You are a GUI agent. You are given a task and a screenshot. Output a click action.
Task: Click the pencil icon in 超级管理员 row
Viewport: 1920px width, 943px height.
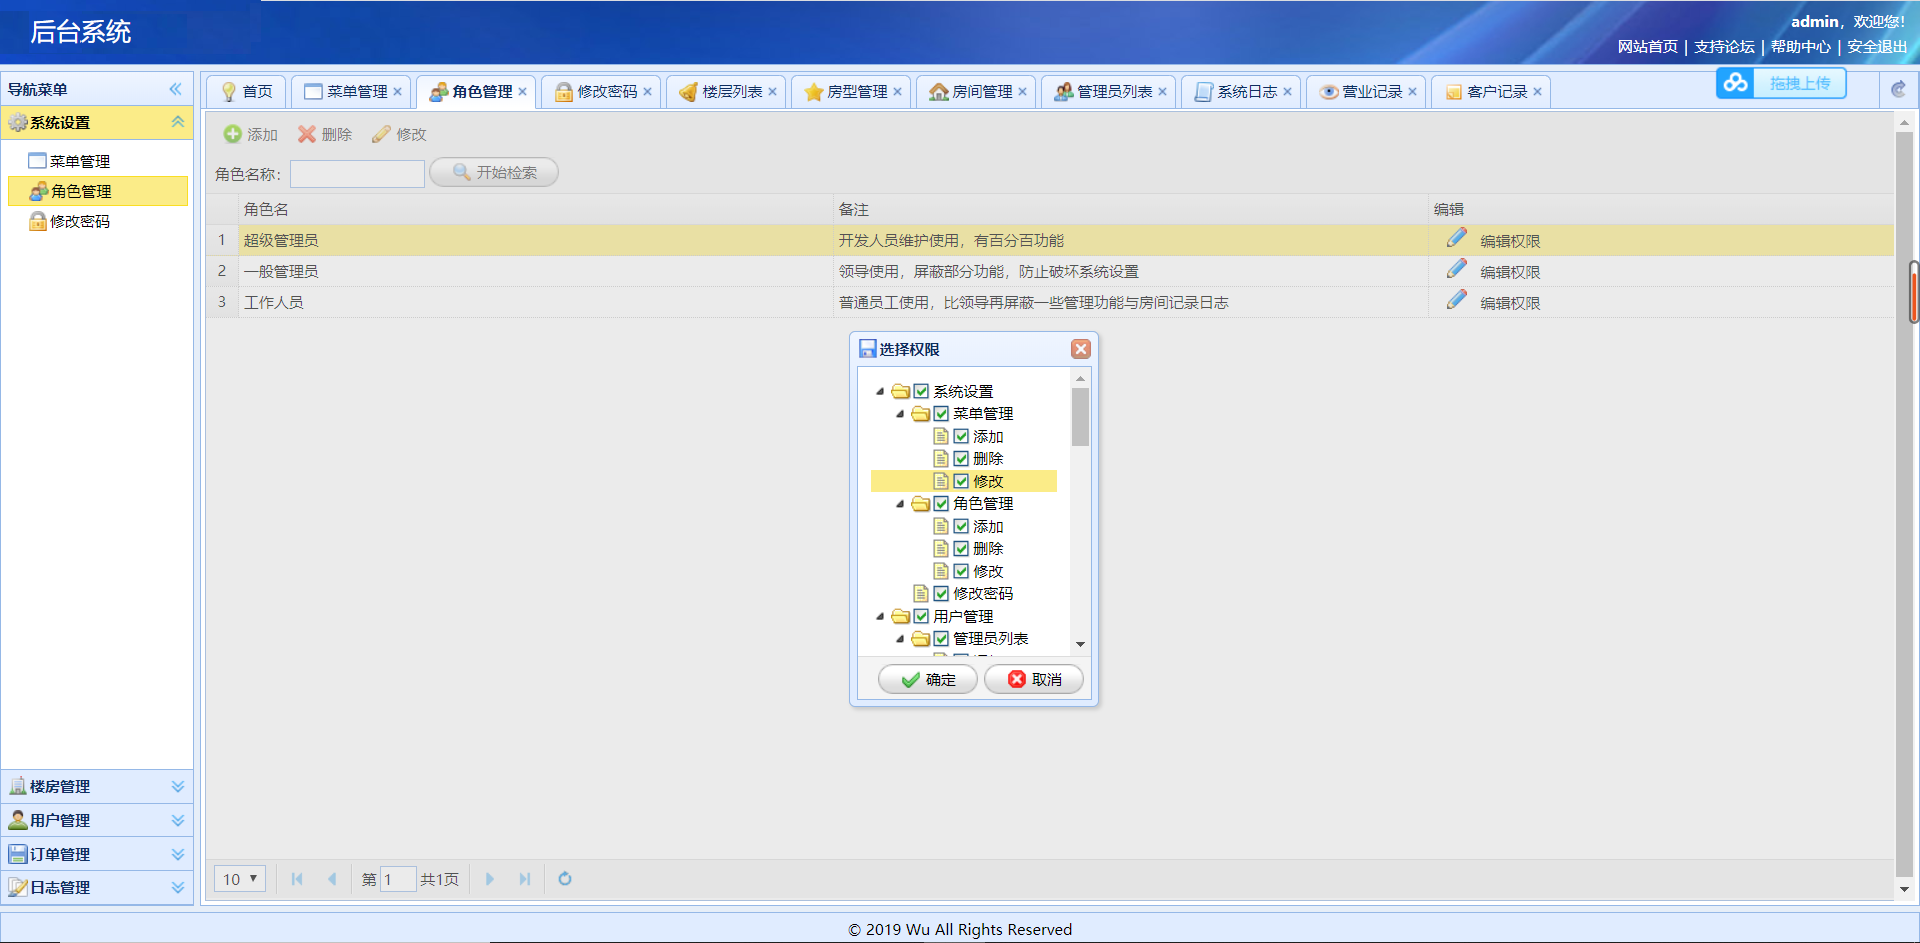[1457, 238]
